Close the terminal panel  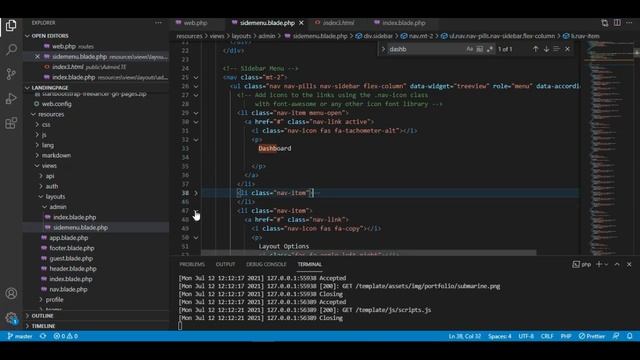(x=629, y=264)
